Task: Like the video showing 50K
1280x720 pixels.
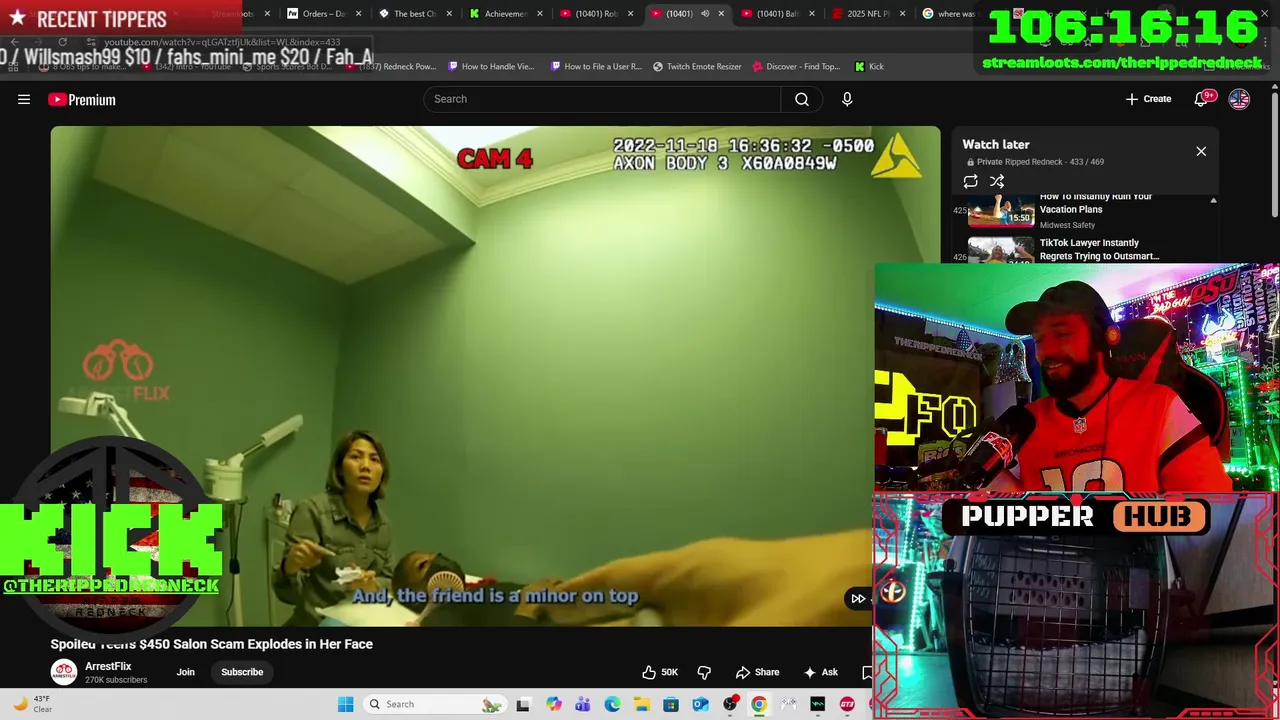Action: click(x=660, y=672)
